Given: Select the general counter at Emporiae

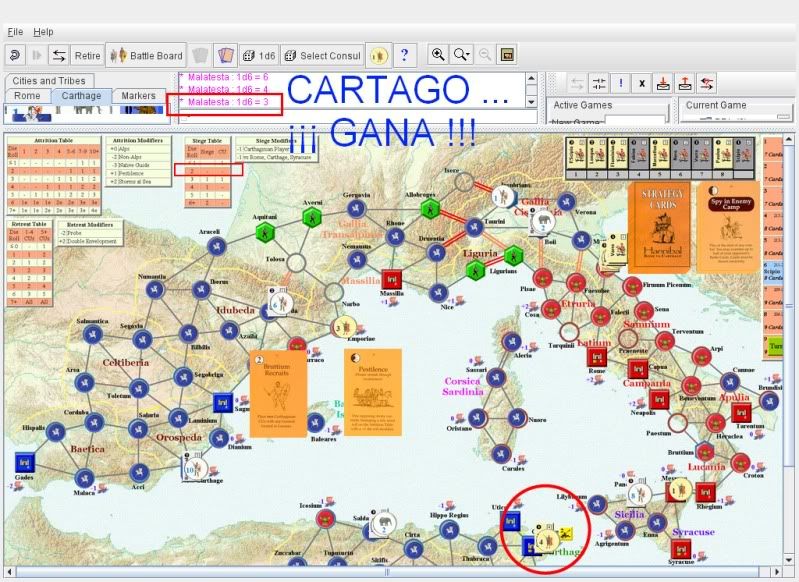Looking at the screenshot, I should pos(345,327).
